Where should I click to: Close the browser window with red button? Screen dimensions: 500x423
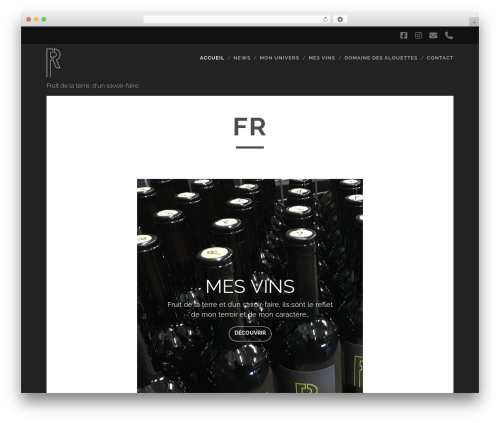[x=29, y=19]
